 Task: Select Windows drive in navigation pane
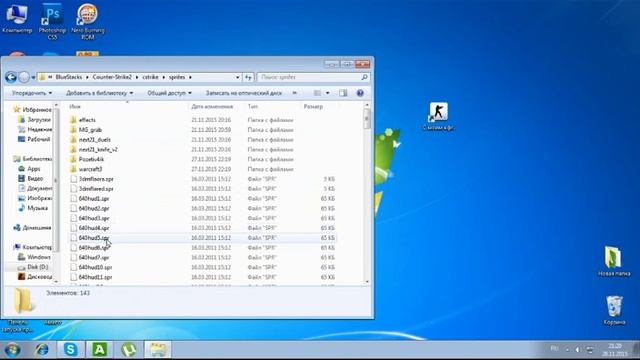point(34,257)
